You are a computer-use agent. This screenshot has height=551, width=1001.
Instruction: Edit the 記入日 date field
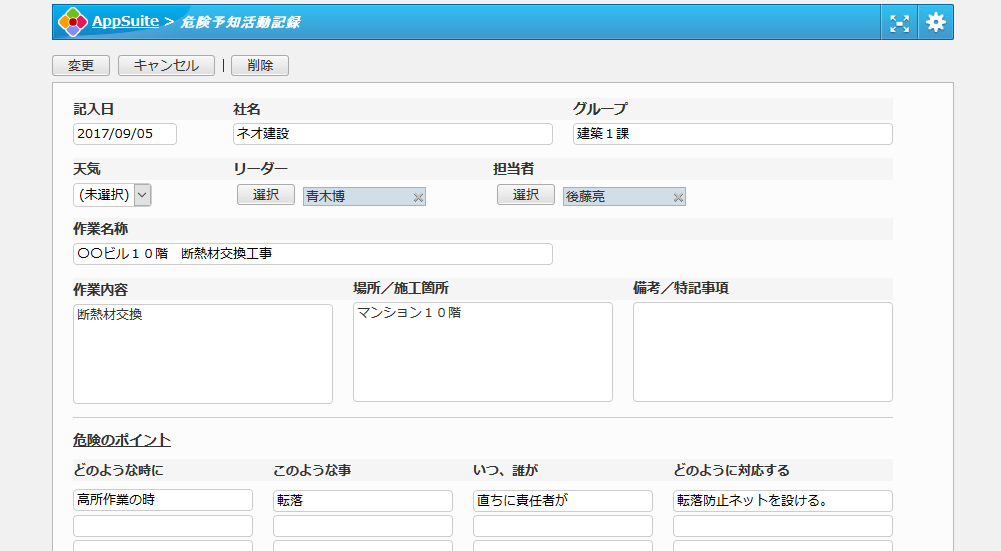tap(125, 134)
